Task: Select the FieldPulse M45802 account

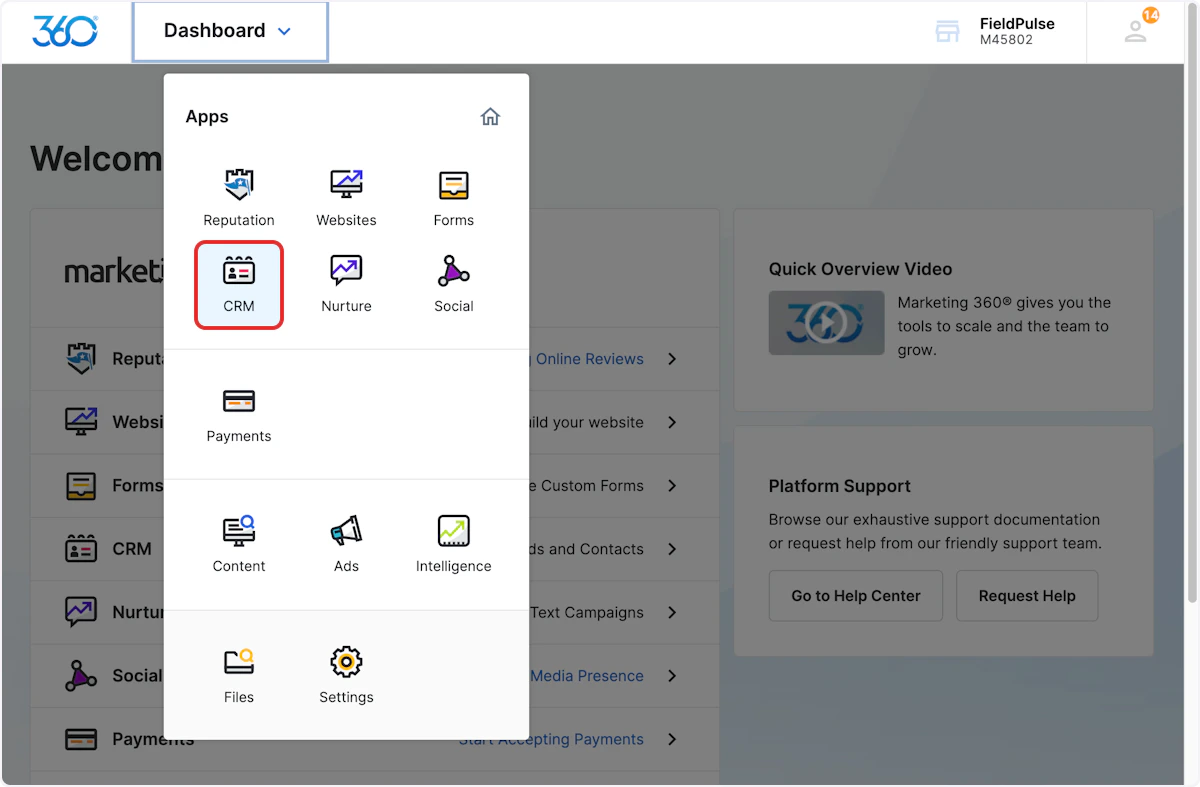Action: 1017,31
